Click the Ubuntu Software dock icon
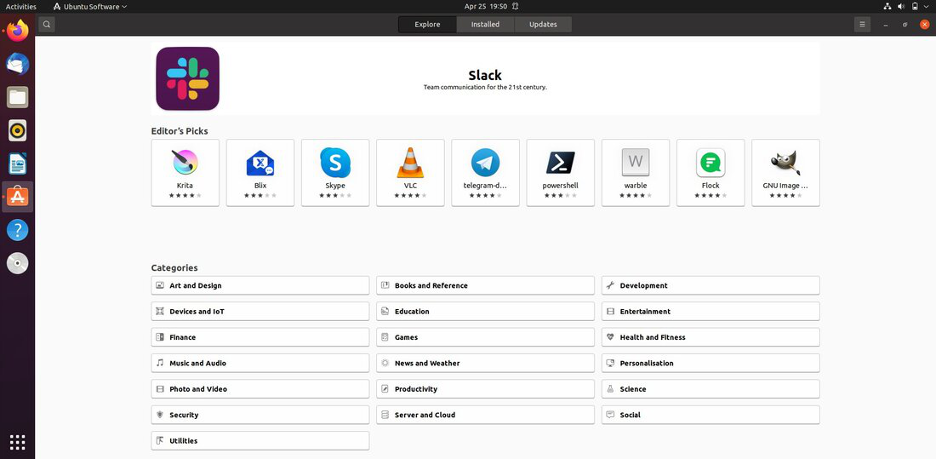 click(17, 196)
